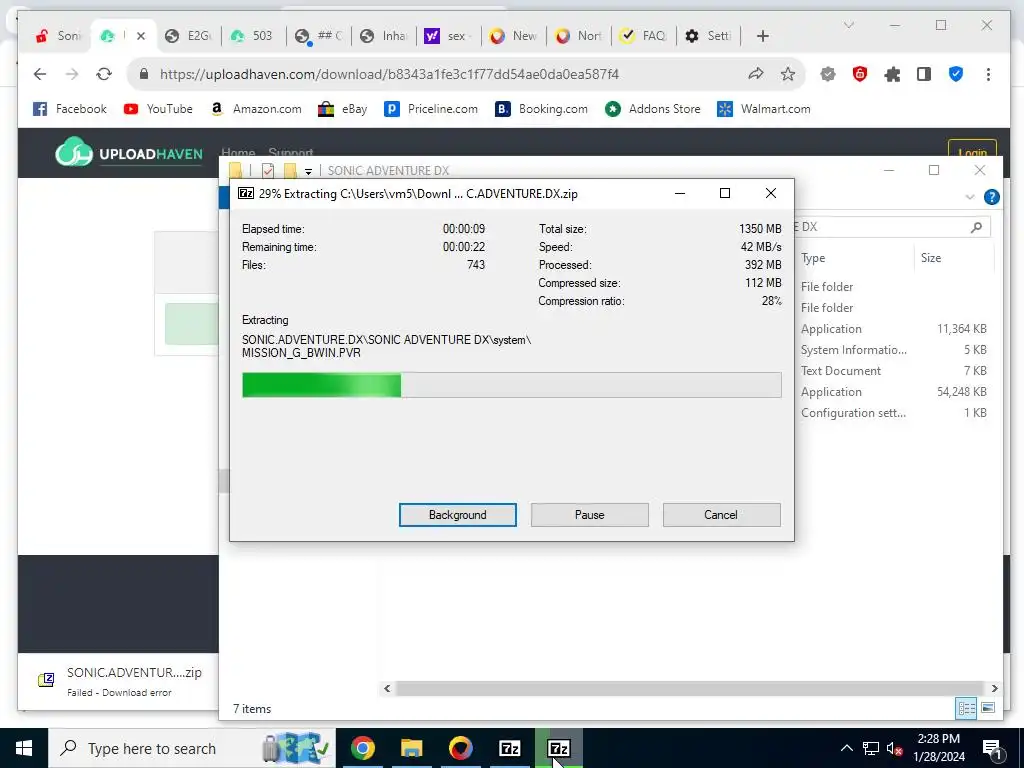Image resolution: width=1024 pixels, height=768 pixels.
Task: Click the Login button on UploadHaven
Action: click(x=972, y=153)
